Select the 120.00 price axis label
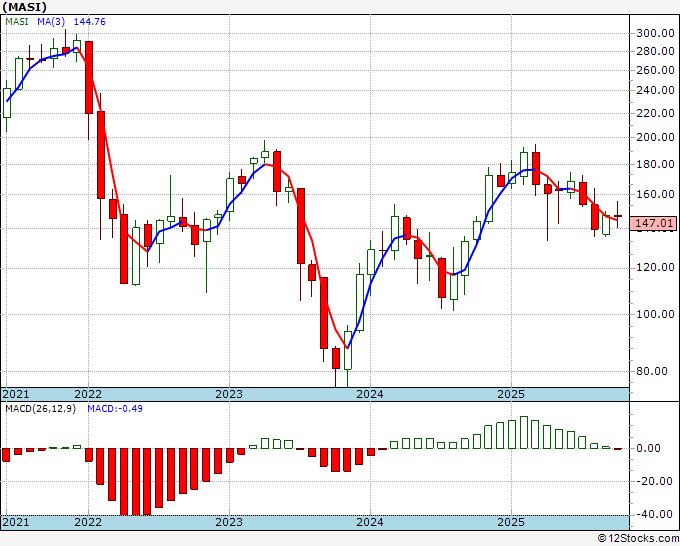 (655, 268)
